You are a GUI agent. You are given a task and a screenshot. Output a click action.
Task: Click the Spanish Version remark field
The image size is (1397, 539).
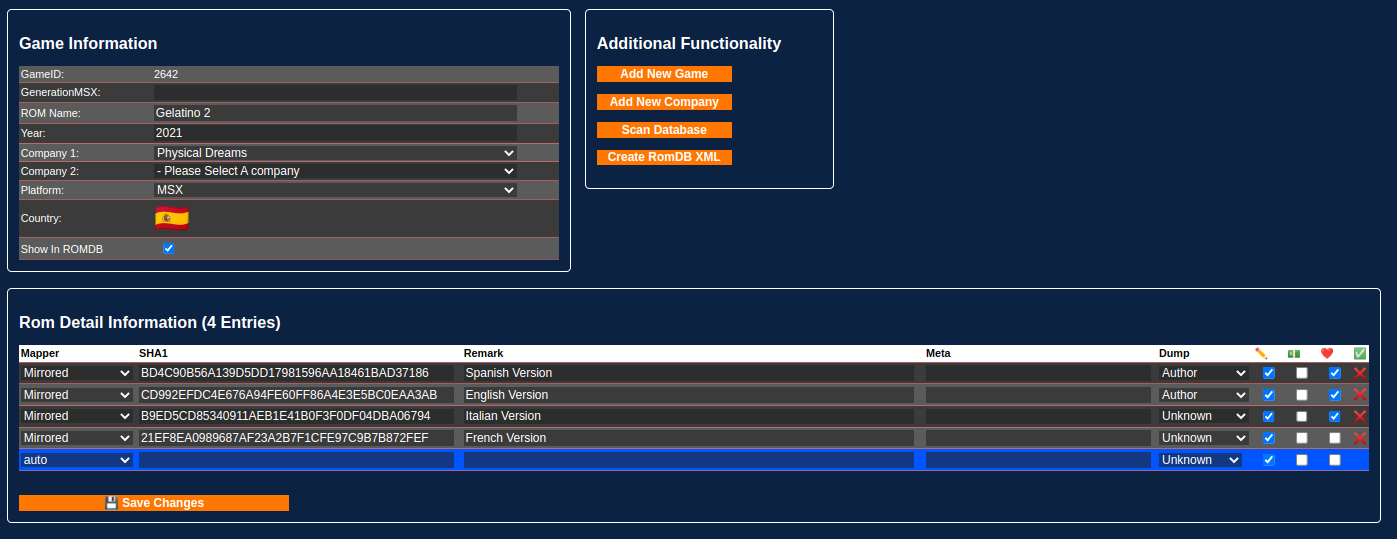(x=689, y=373)
